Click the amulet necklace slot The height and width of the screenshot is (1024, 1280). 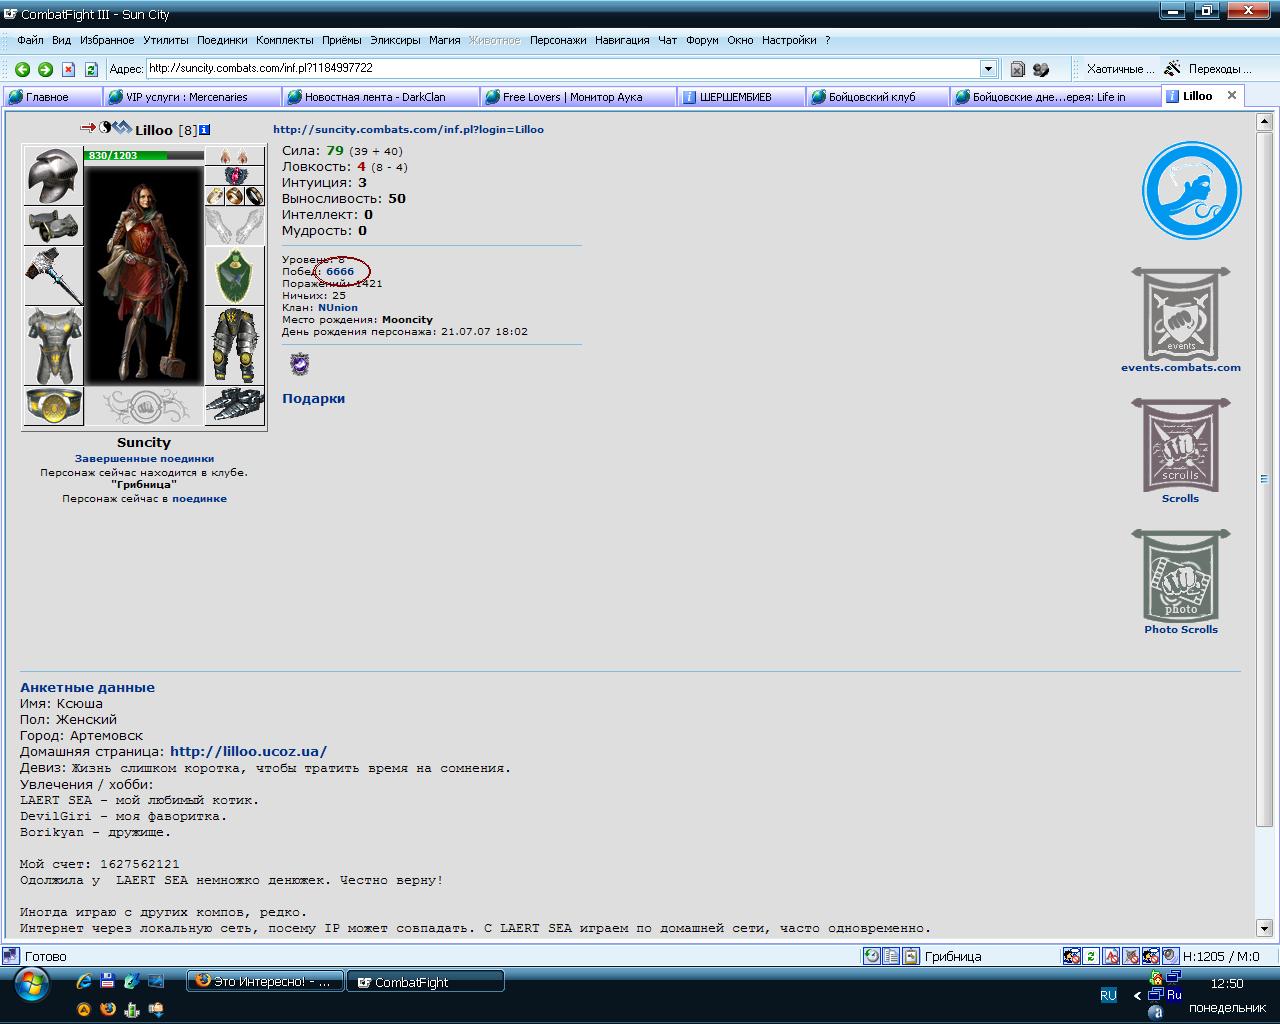[x=235, y=176]
